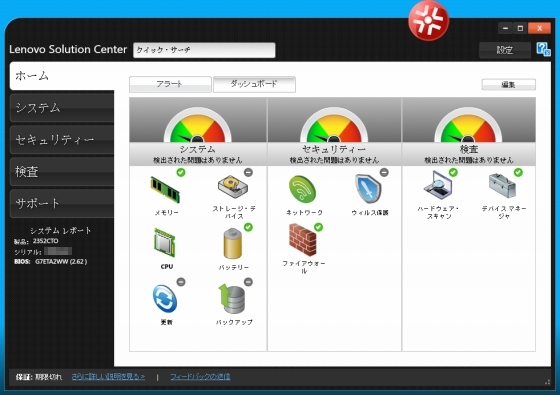Switch to the フラート tab
This screenshot has width=560, height=395.
(x=170, y=84)
